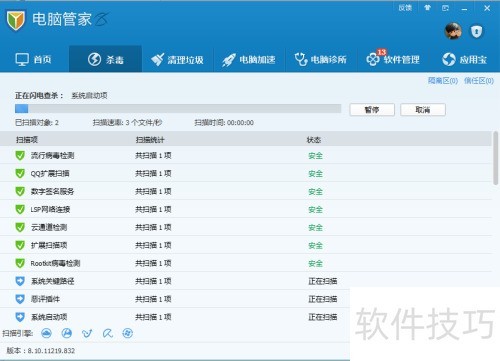
Task: Click the user avatar picture
Action: click(x=453, y=31)
